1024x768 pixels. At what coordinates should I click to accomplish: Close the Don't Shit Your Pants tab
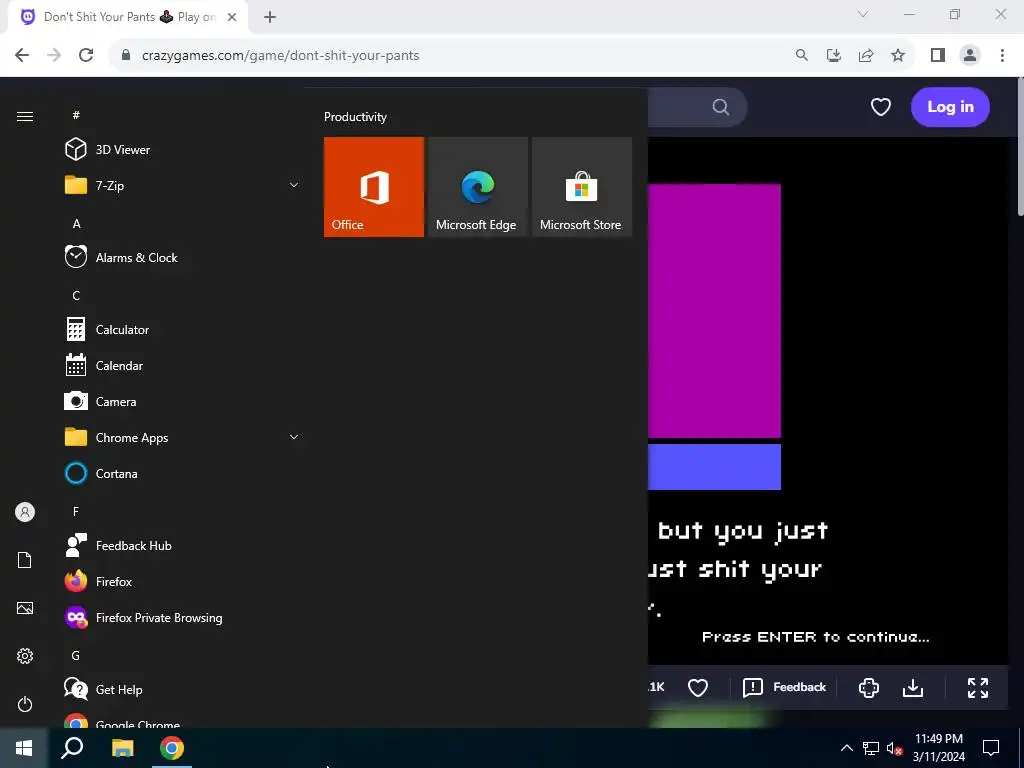coord(232,17)
